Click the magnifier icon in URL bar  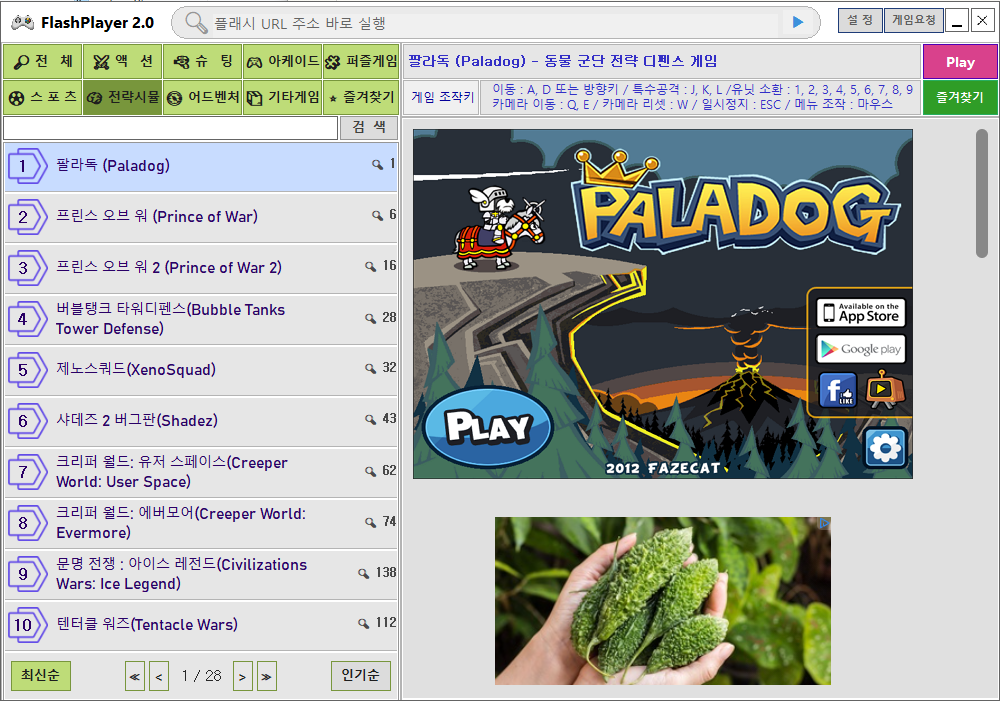point(196,23)
